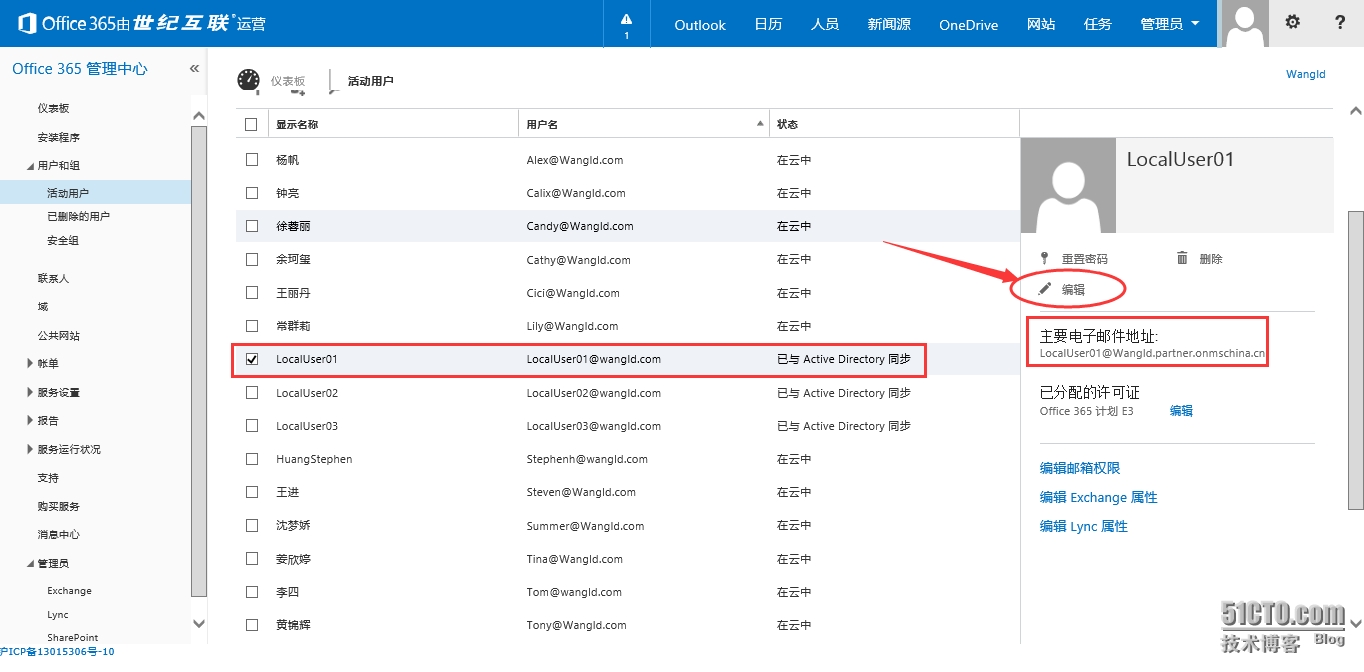
Task: Expand the 服务设置 tree node
Action: pos(30,392)
